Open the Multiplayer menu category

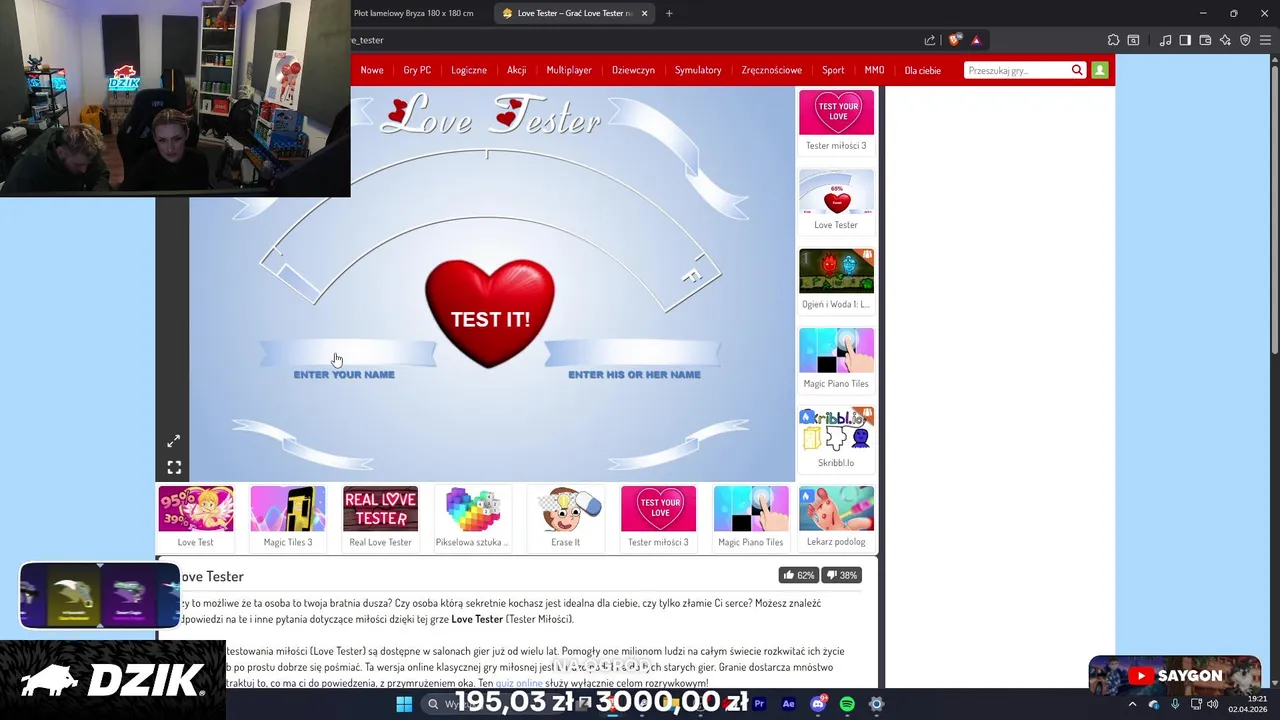pyautogui.click(x=569, y=70)
